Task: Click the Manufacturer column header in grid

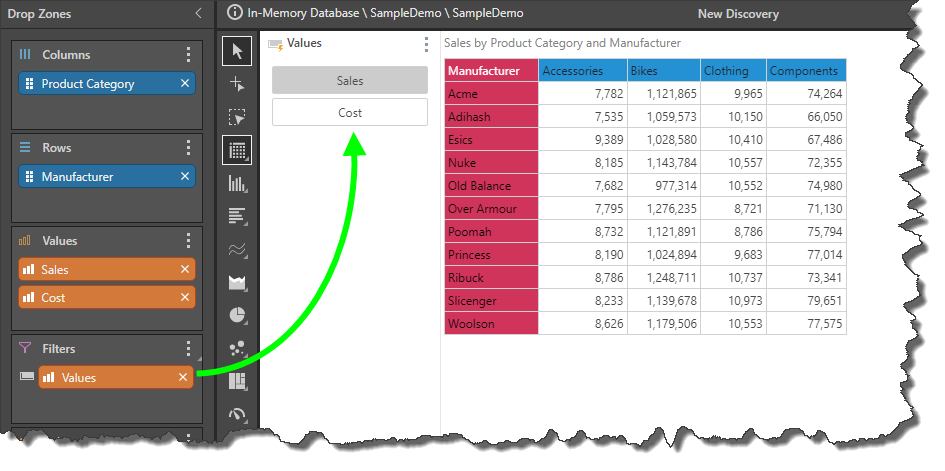Action: tap(491, 71)
